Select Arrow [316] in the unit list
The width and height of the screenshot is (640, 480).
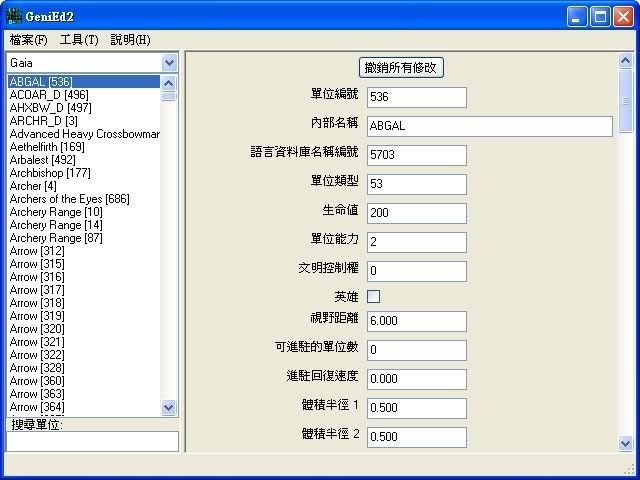pyautogui.click(x=84, y=277)
